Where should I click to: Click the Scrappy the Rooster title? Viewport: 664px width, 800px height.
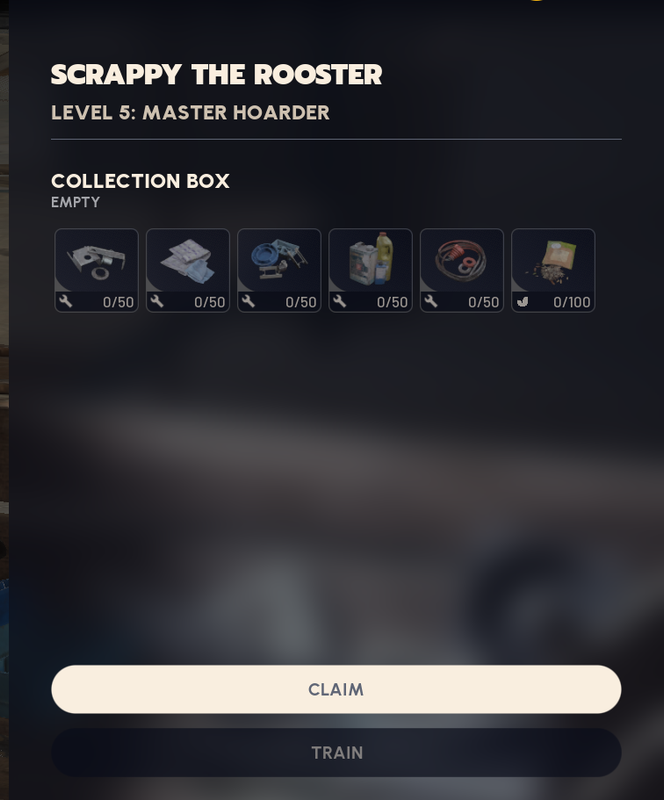click(x=216, y=74)
